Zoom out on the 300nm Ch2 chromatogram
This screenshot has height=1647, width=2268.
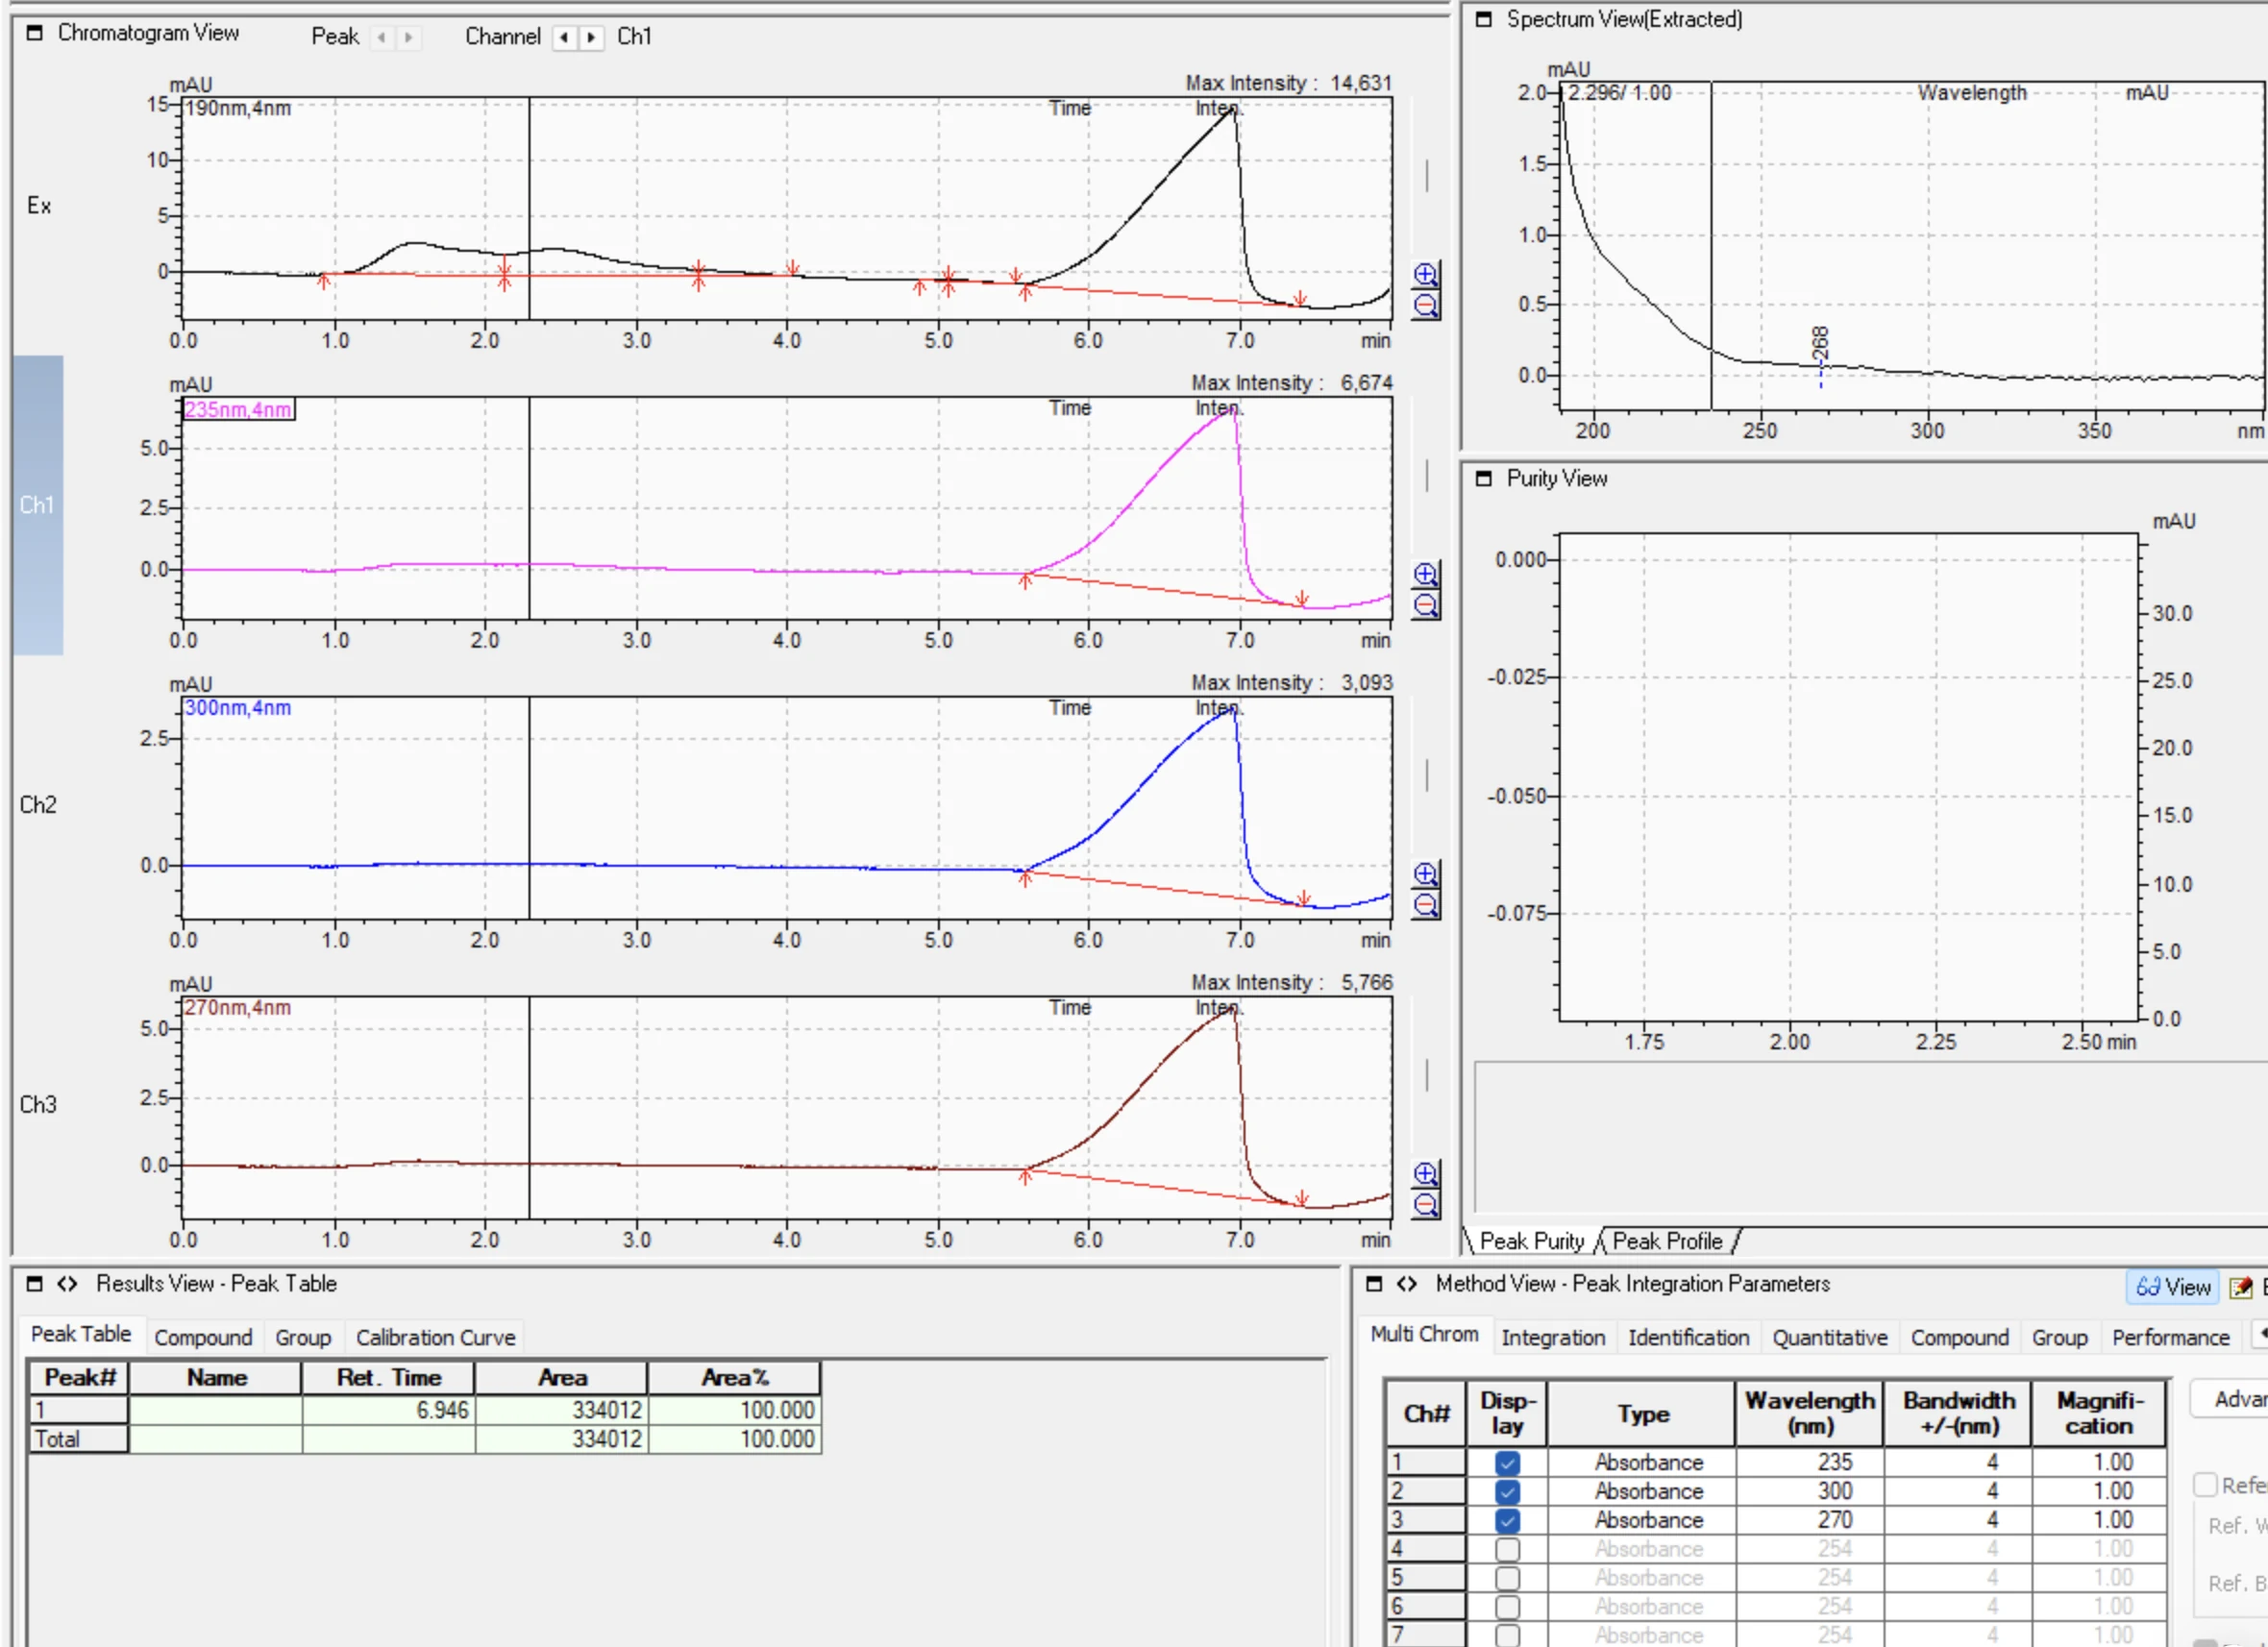tap(1426, 905)
